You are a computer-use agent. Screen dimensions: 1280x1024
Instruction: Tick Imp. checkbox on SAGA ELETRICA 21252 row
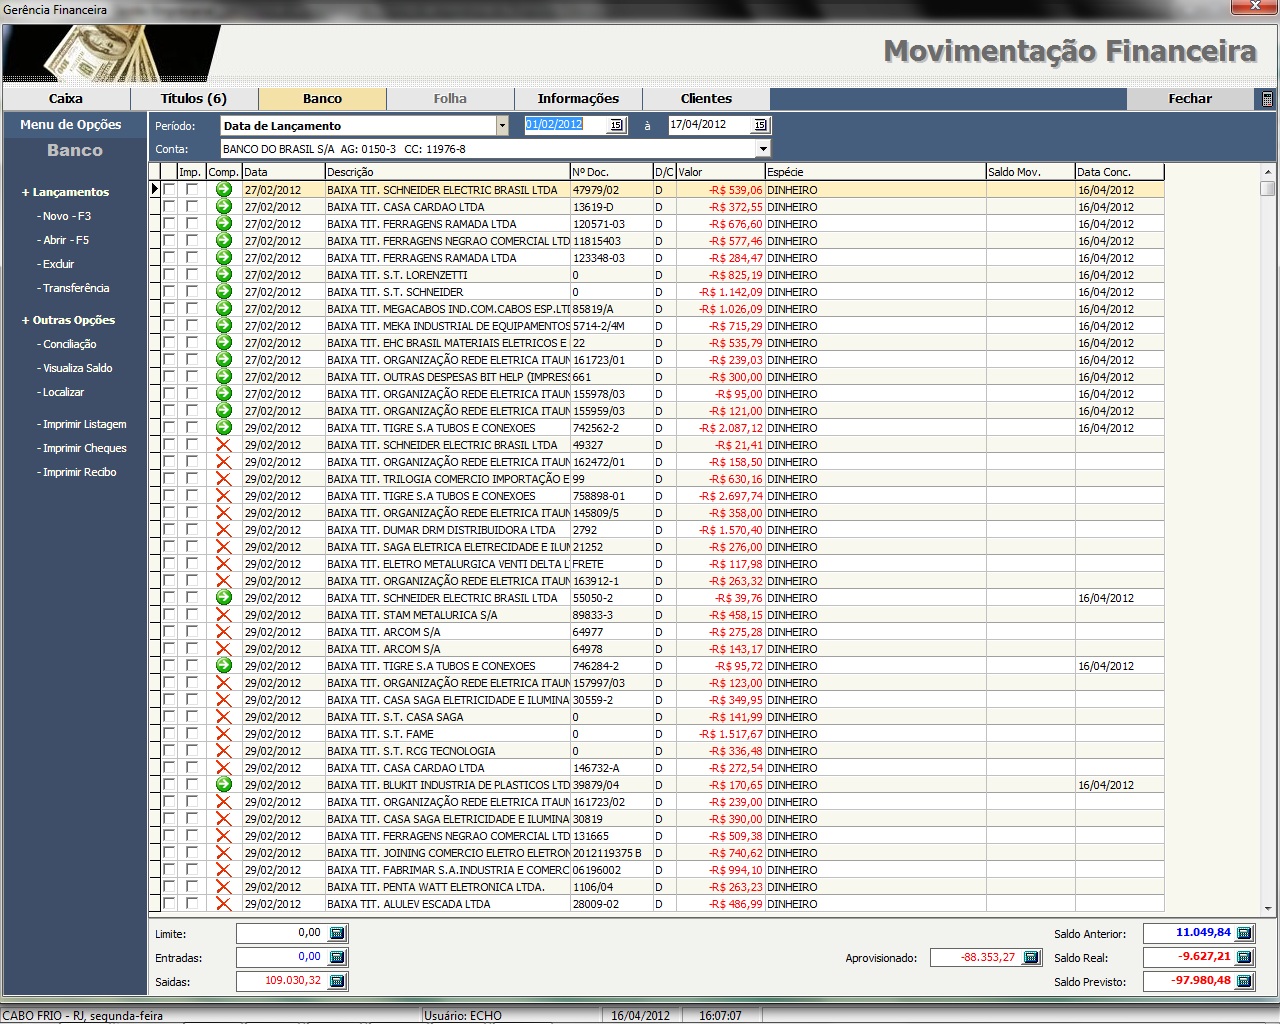[x=191, y=546]
